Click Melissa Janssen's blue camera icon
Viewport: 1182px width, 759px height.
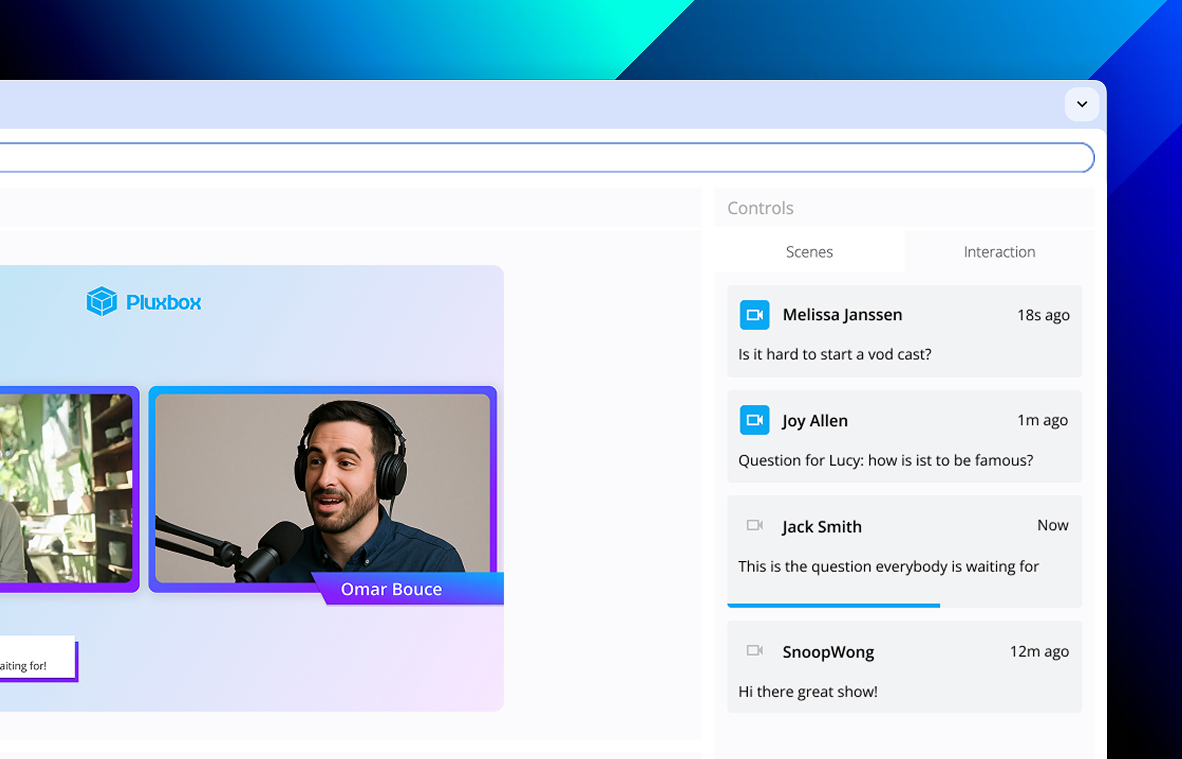[754, 315]
